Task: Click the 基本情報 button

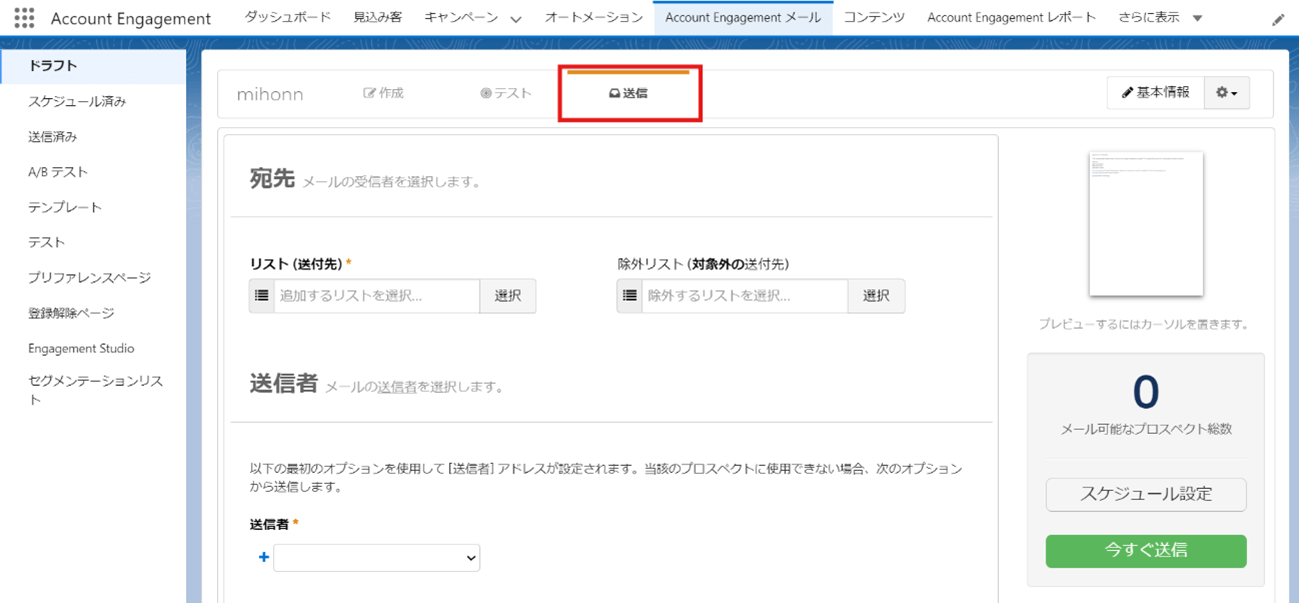Action: coord(1156,93)
